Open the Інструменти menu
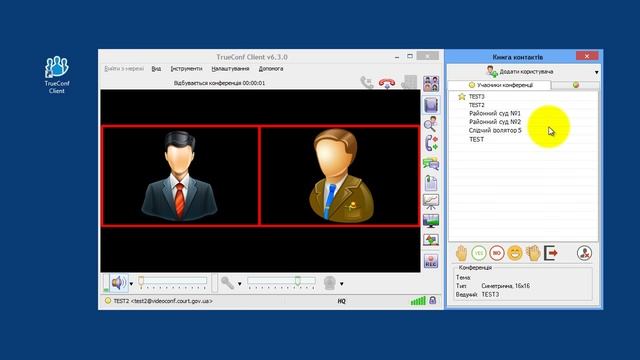 (187, 69)
